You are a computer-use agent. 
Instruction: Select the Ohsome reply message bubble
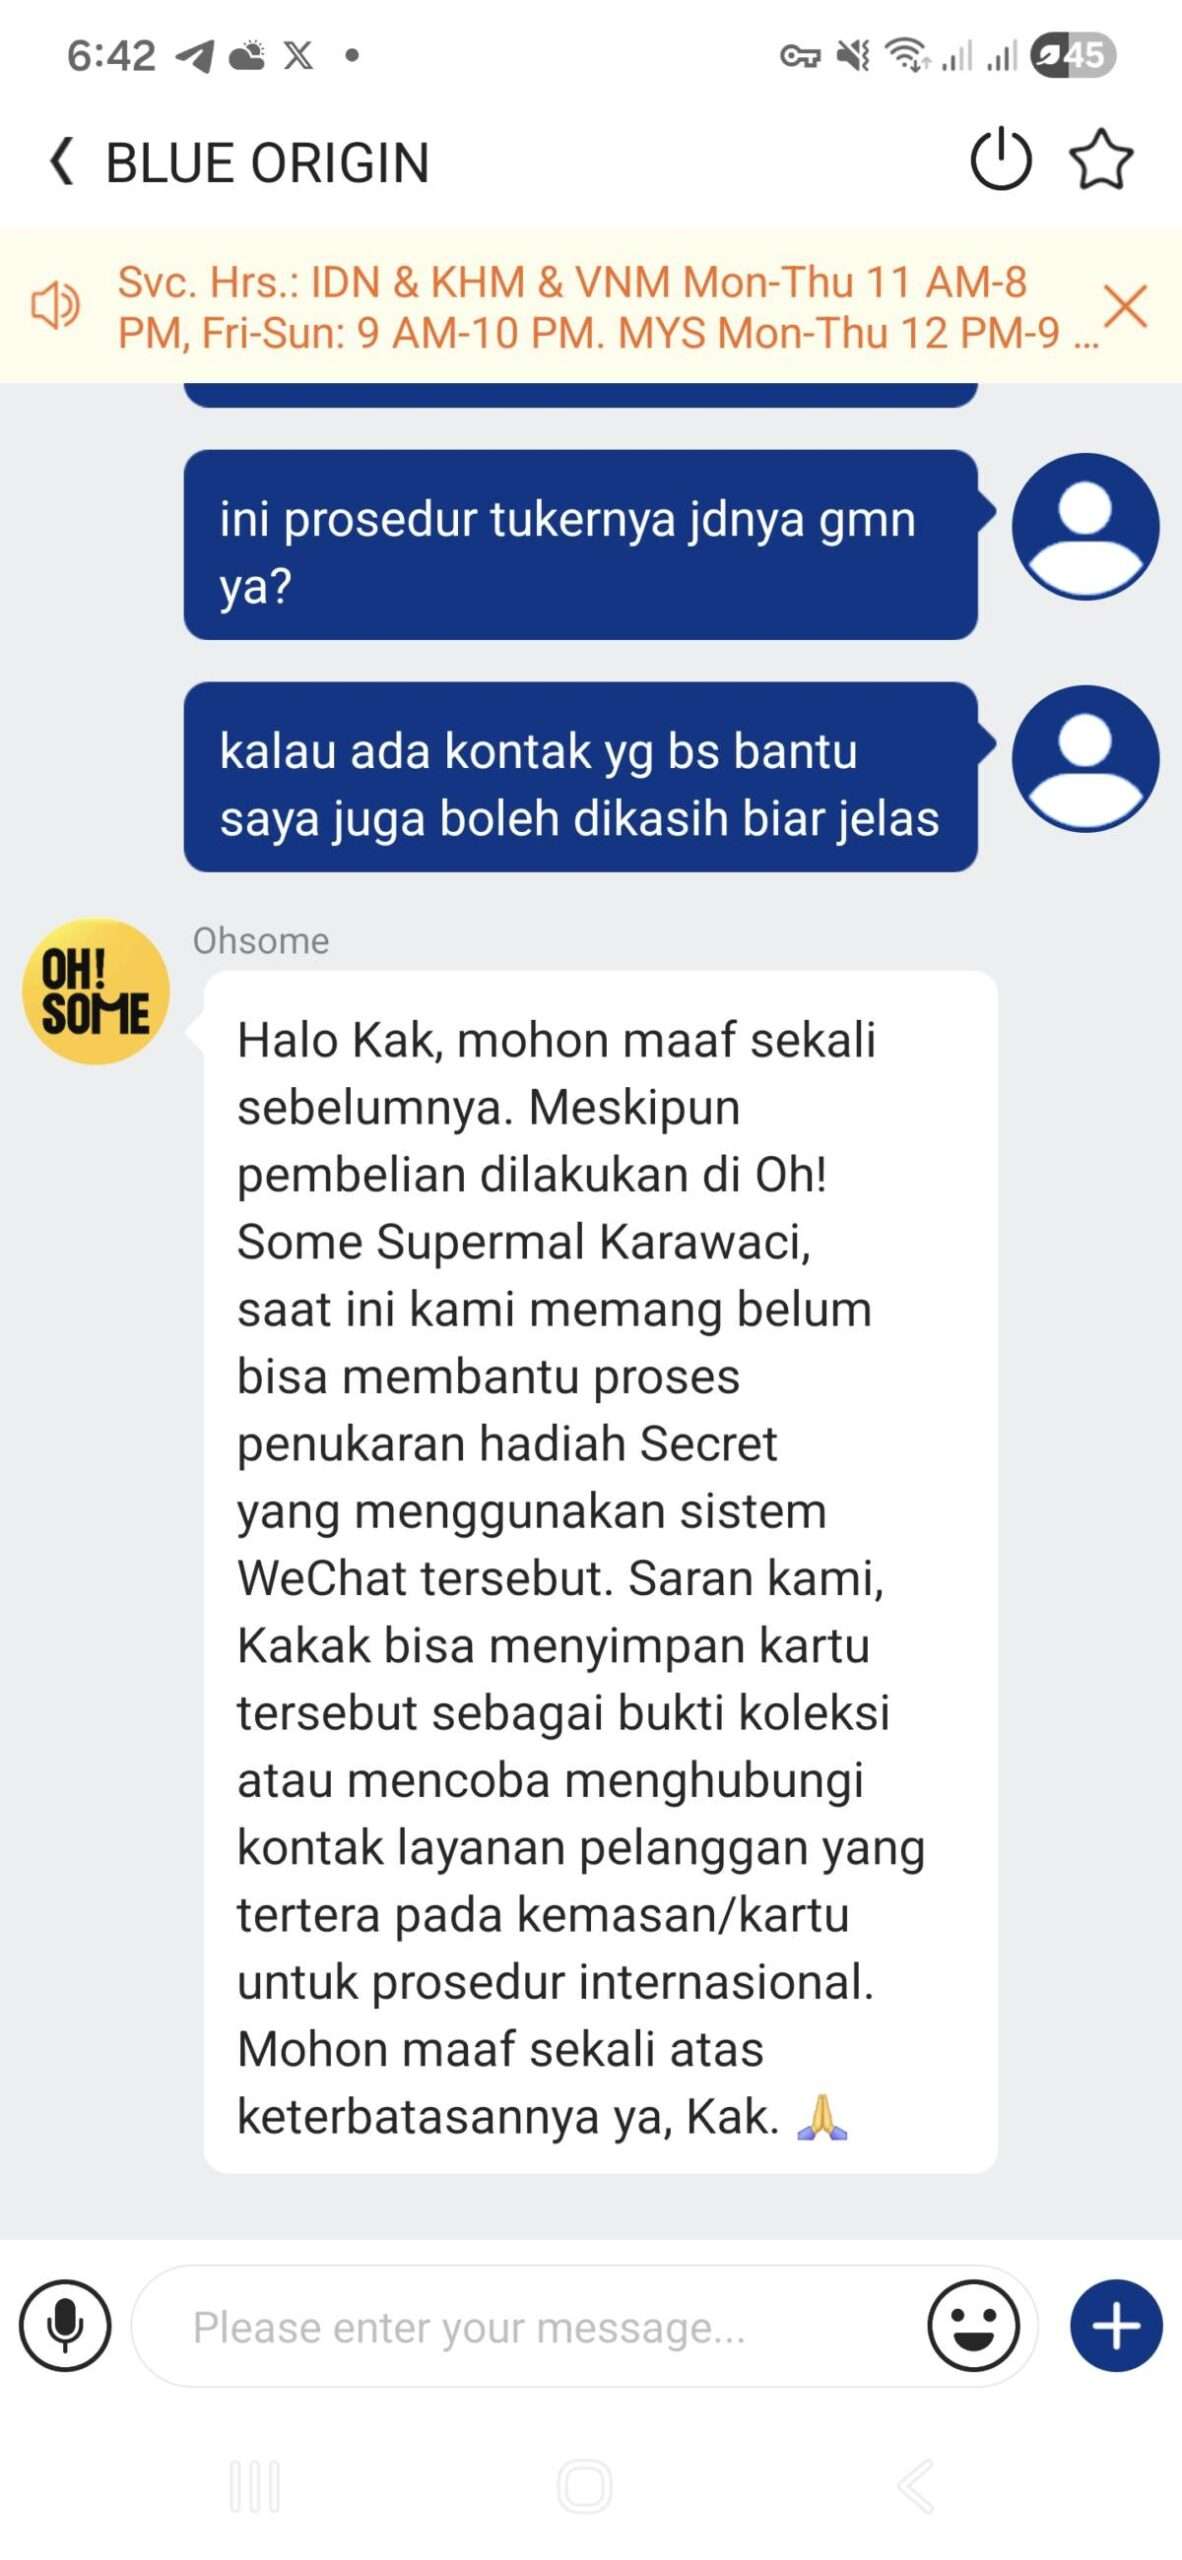(600, 1571)
